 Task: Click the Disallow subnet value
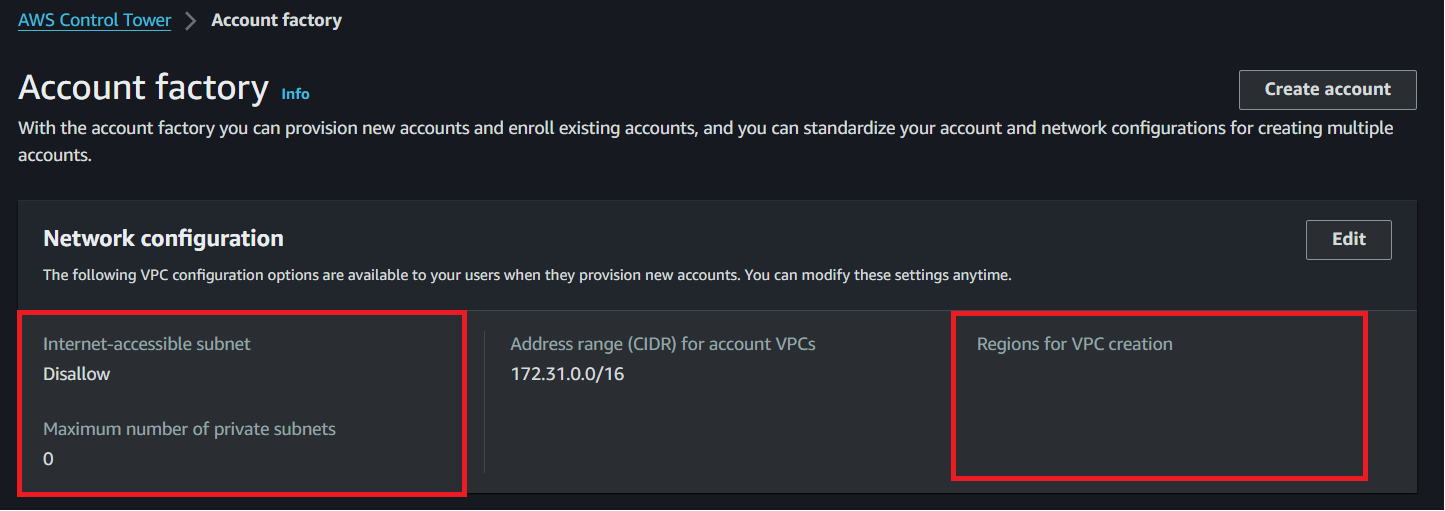(x=77, y=374)
